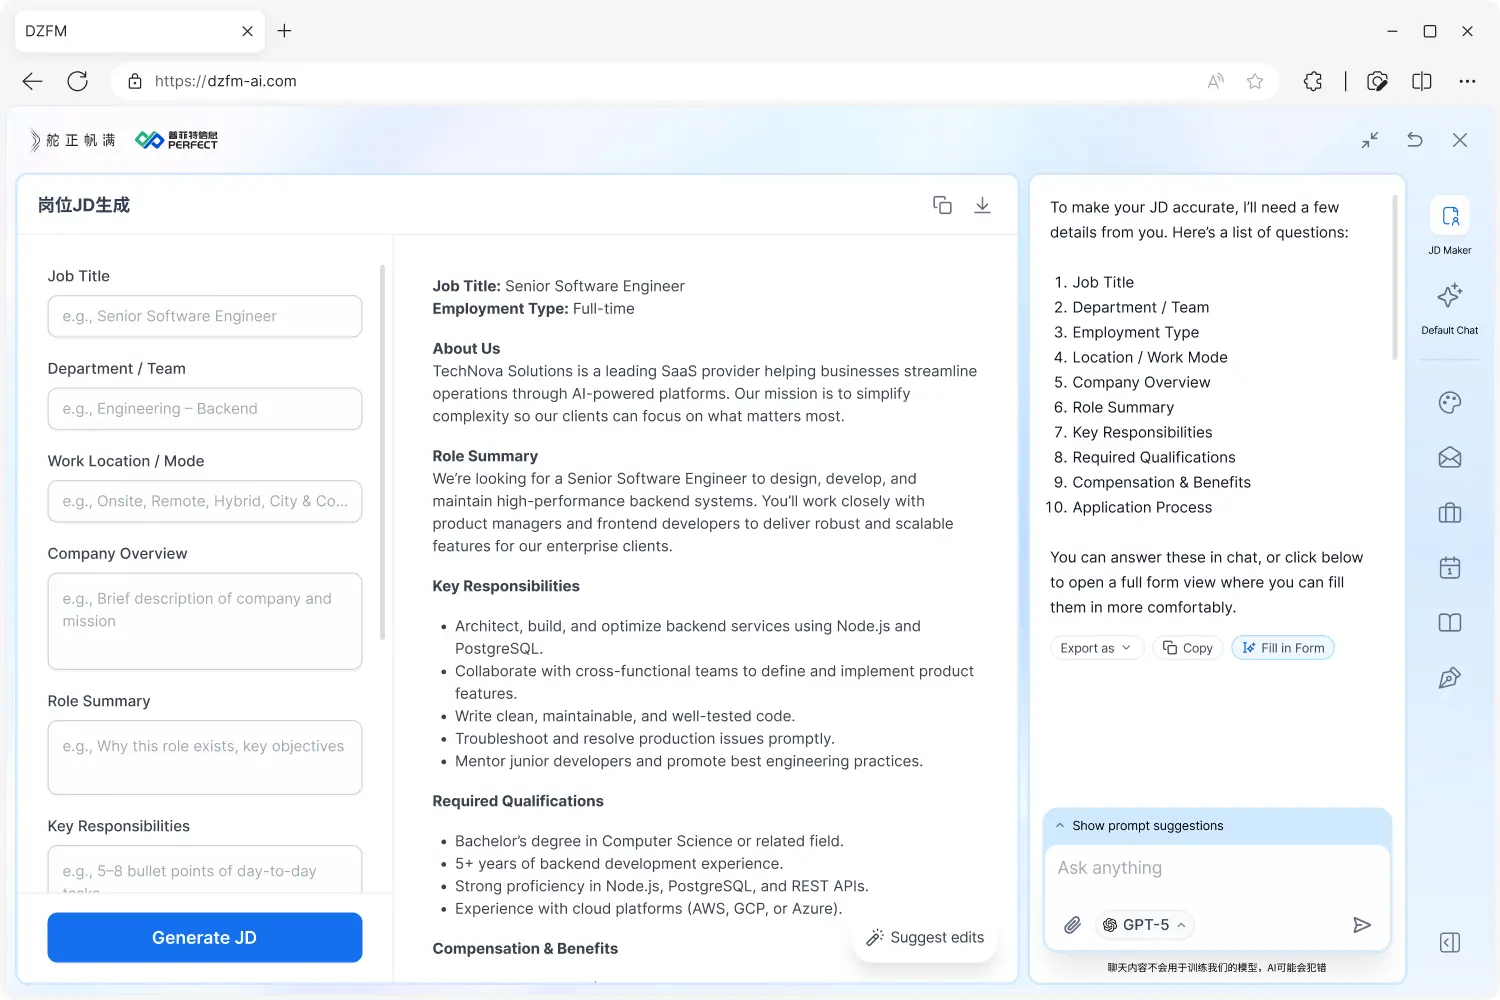
Task: Click the copy JD document icon
Action: coord(942,205)
